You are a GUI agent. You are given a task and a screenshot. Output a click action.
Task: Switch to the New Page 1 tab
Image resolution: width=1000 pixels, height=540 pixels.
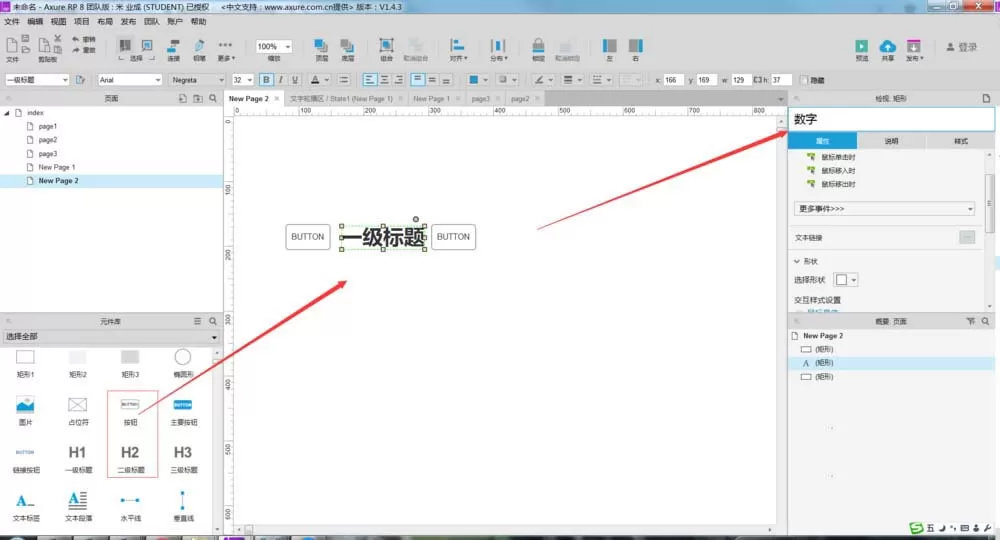(431, 99)
